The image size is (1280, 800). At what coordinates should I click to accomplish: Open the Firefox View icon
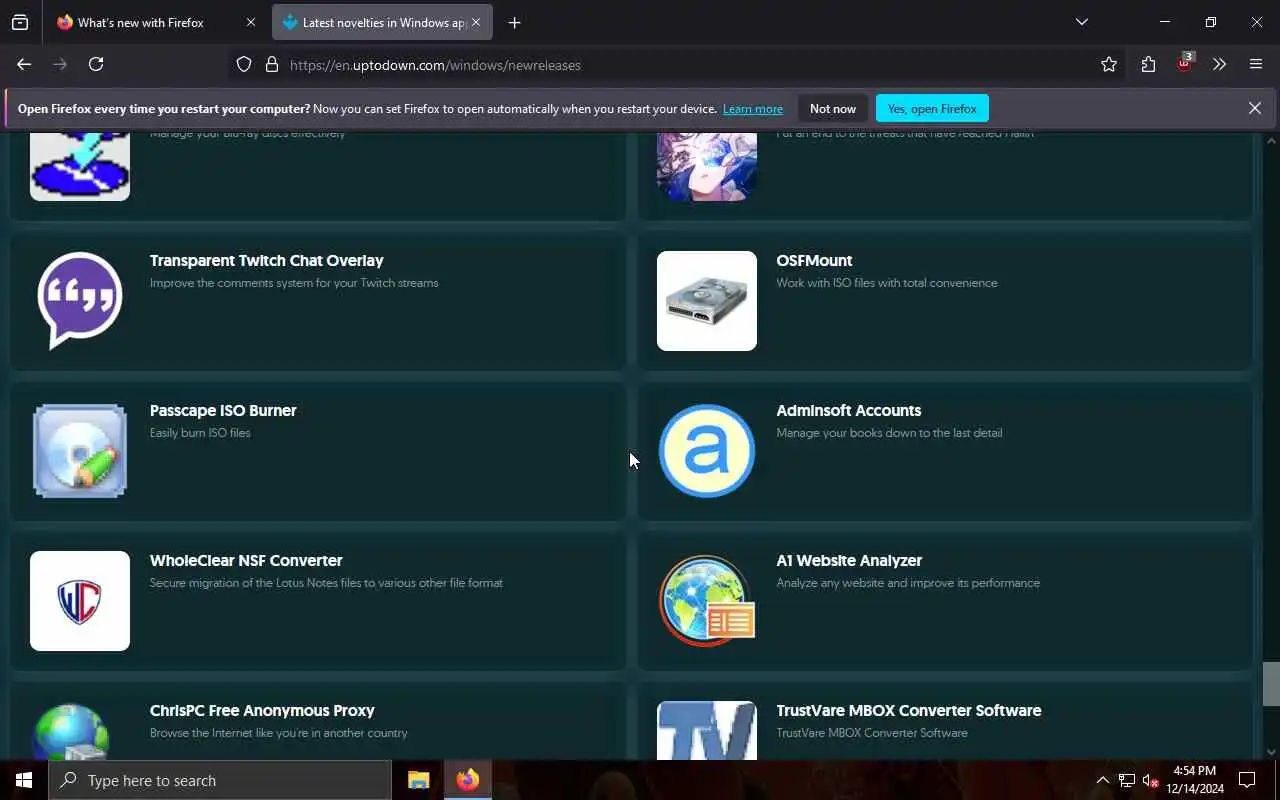coord(20,22)
